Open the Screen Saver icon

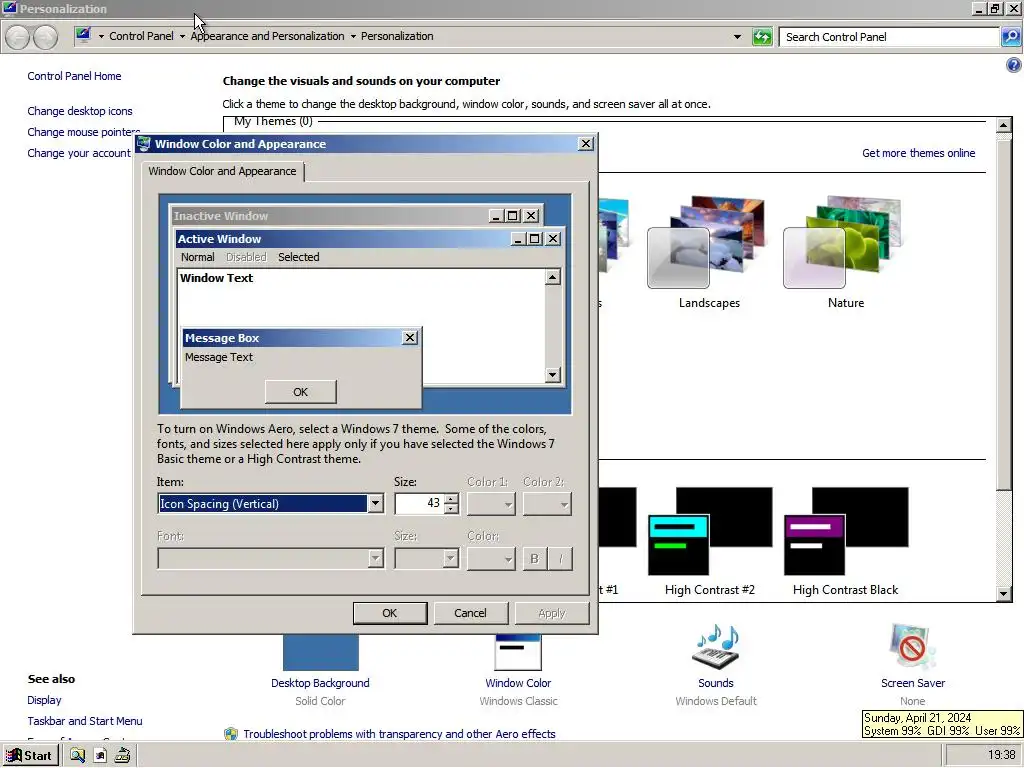[x=912, y=647]
